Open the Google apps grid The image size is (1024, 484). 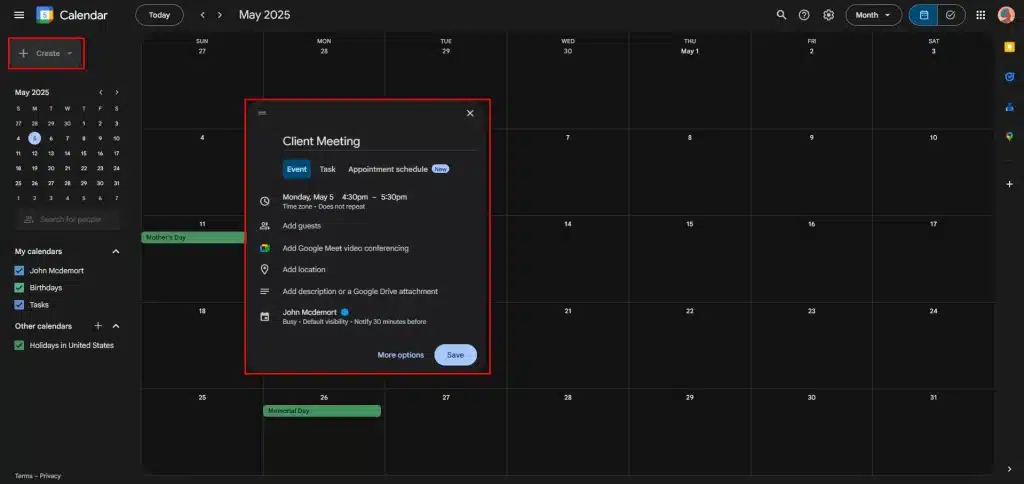pyautogui.click(x=980, y=15)
